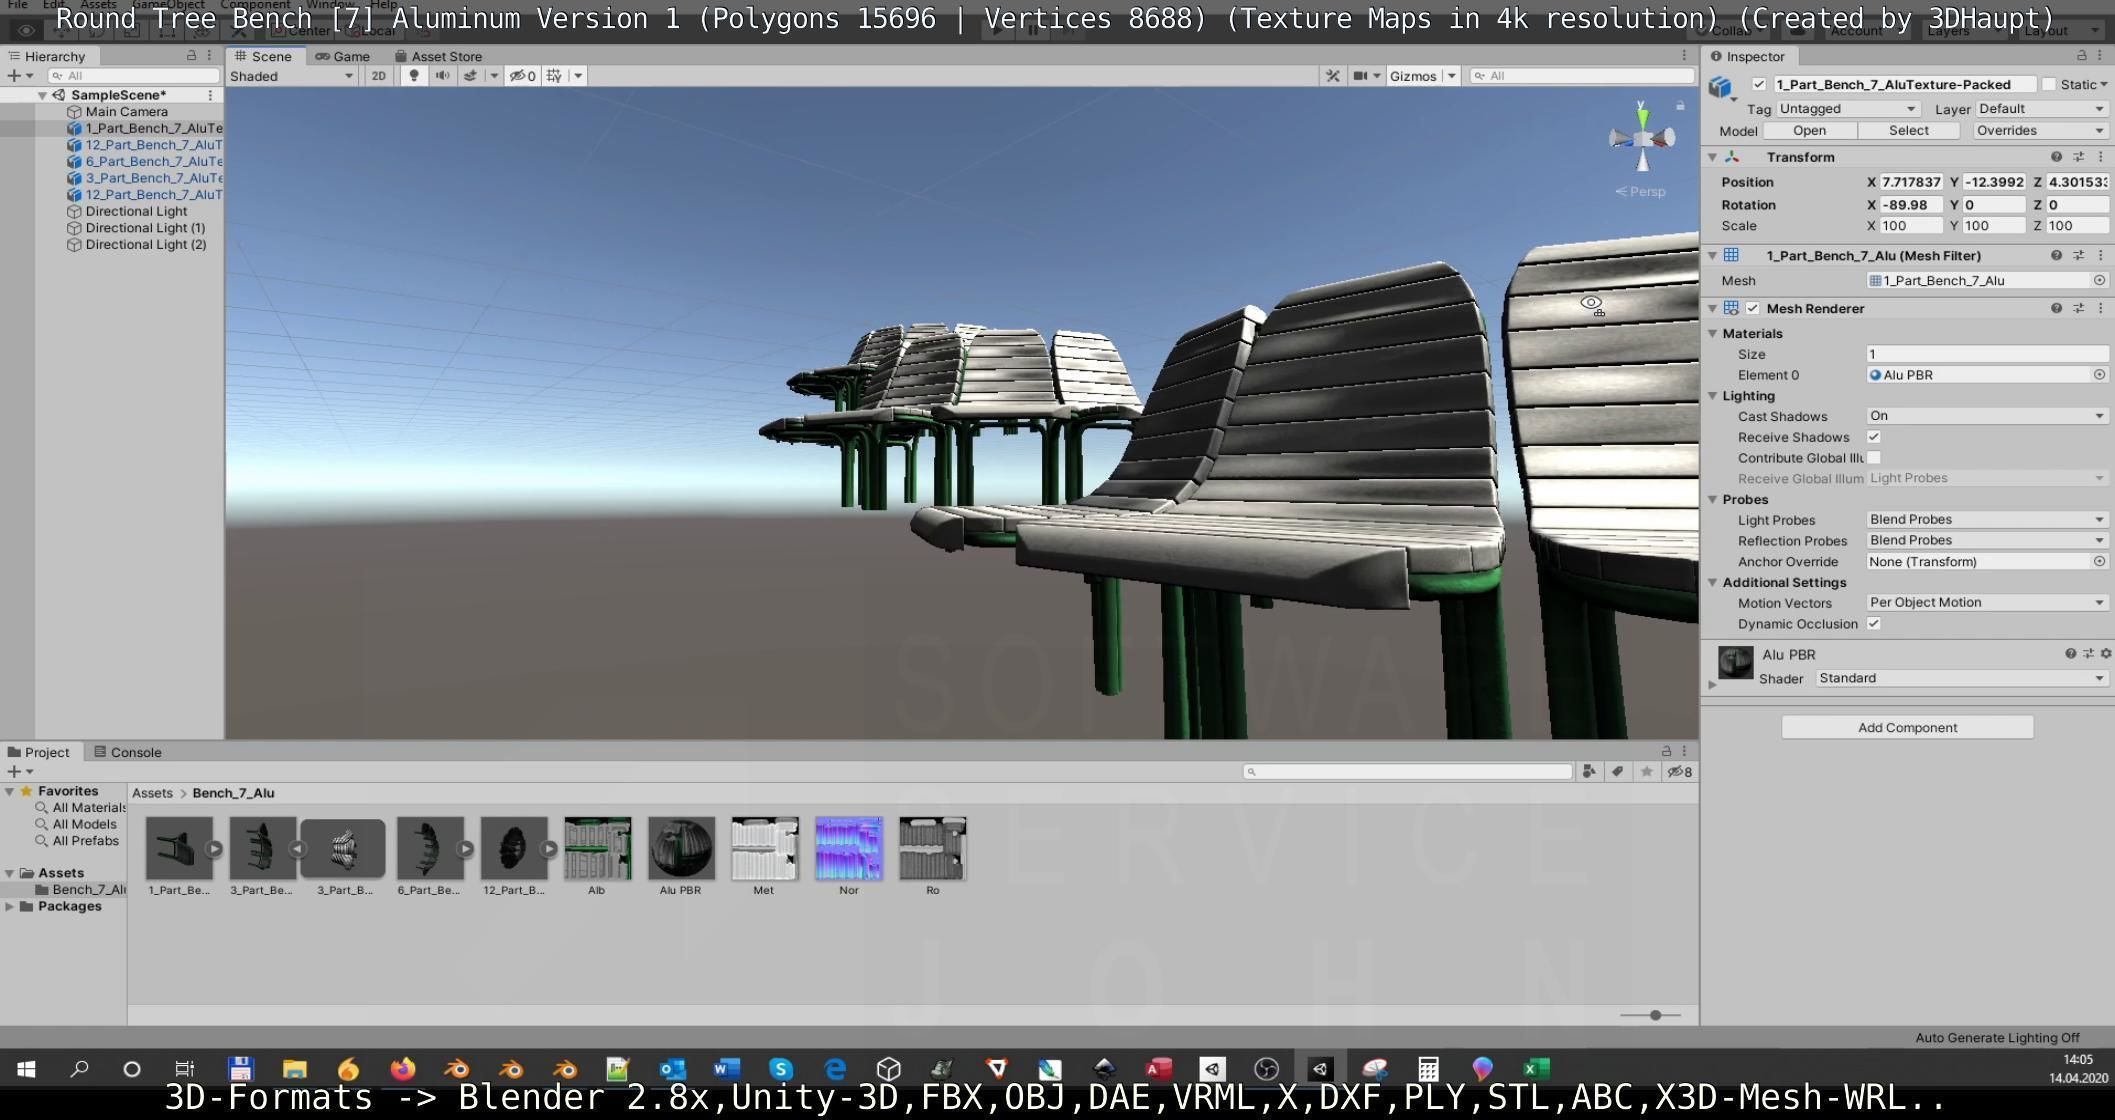
Task: Switch to 2D scene view mode
Action: (378, 76)
